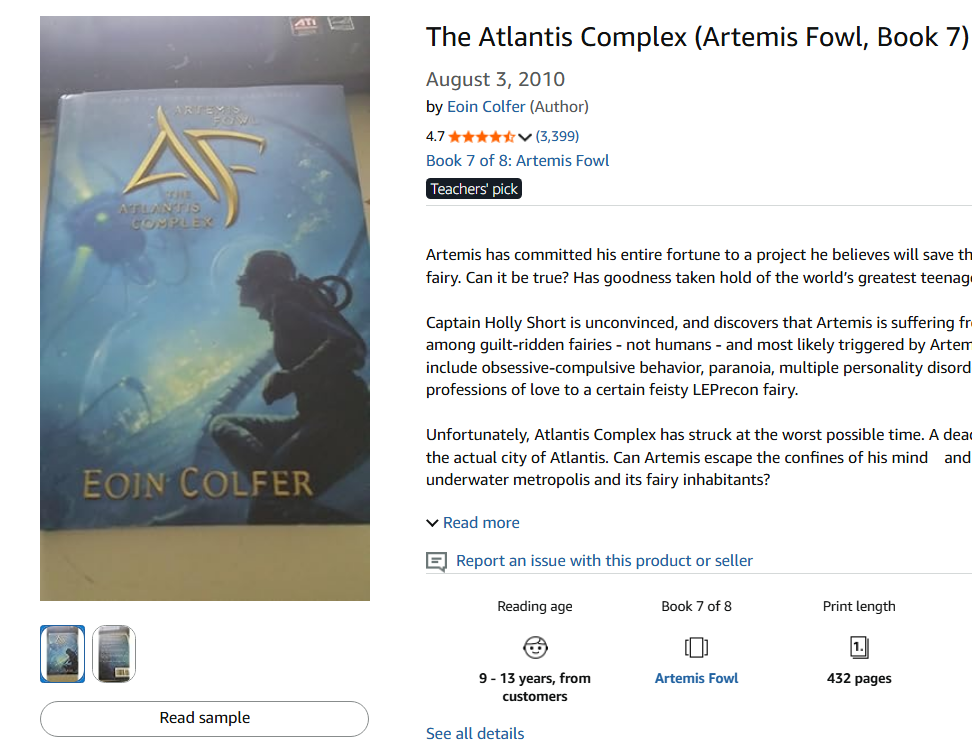The image size is (972, 741).
Task: Click the book series icon
Action: 696,646
